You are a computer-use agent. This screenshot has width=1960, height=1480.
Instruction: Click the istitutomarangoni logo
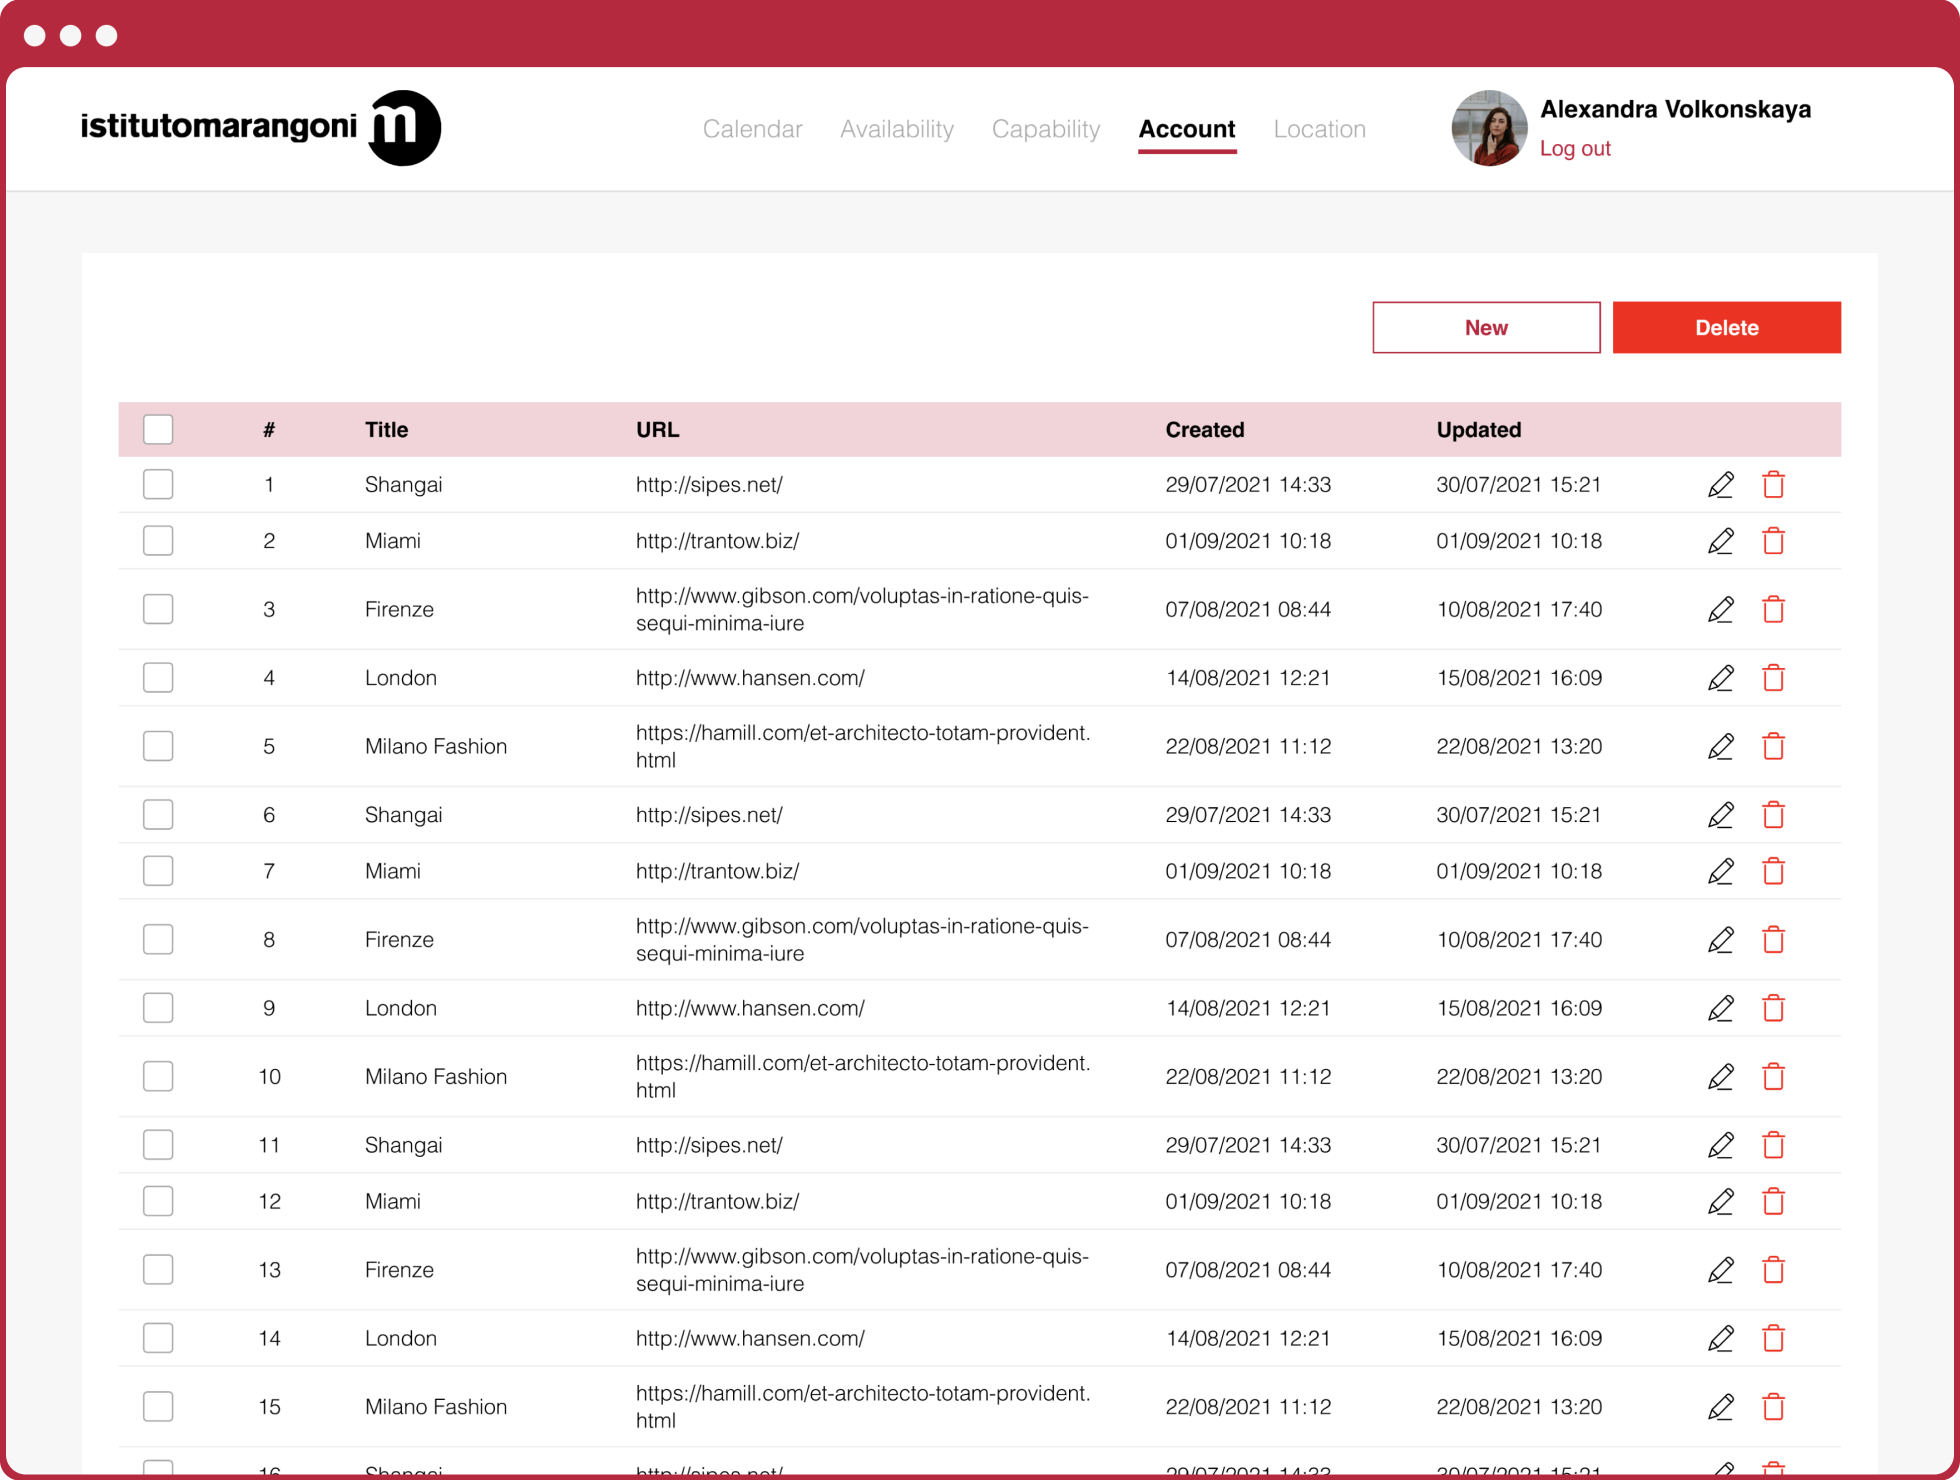pos(261,128)
